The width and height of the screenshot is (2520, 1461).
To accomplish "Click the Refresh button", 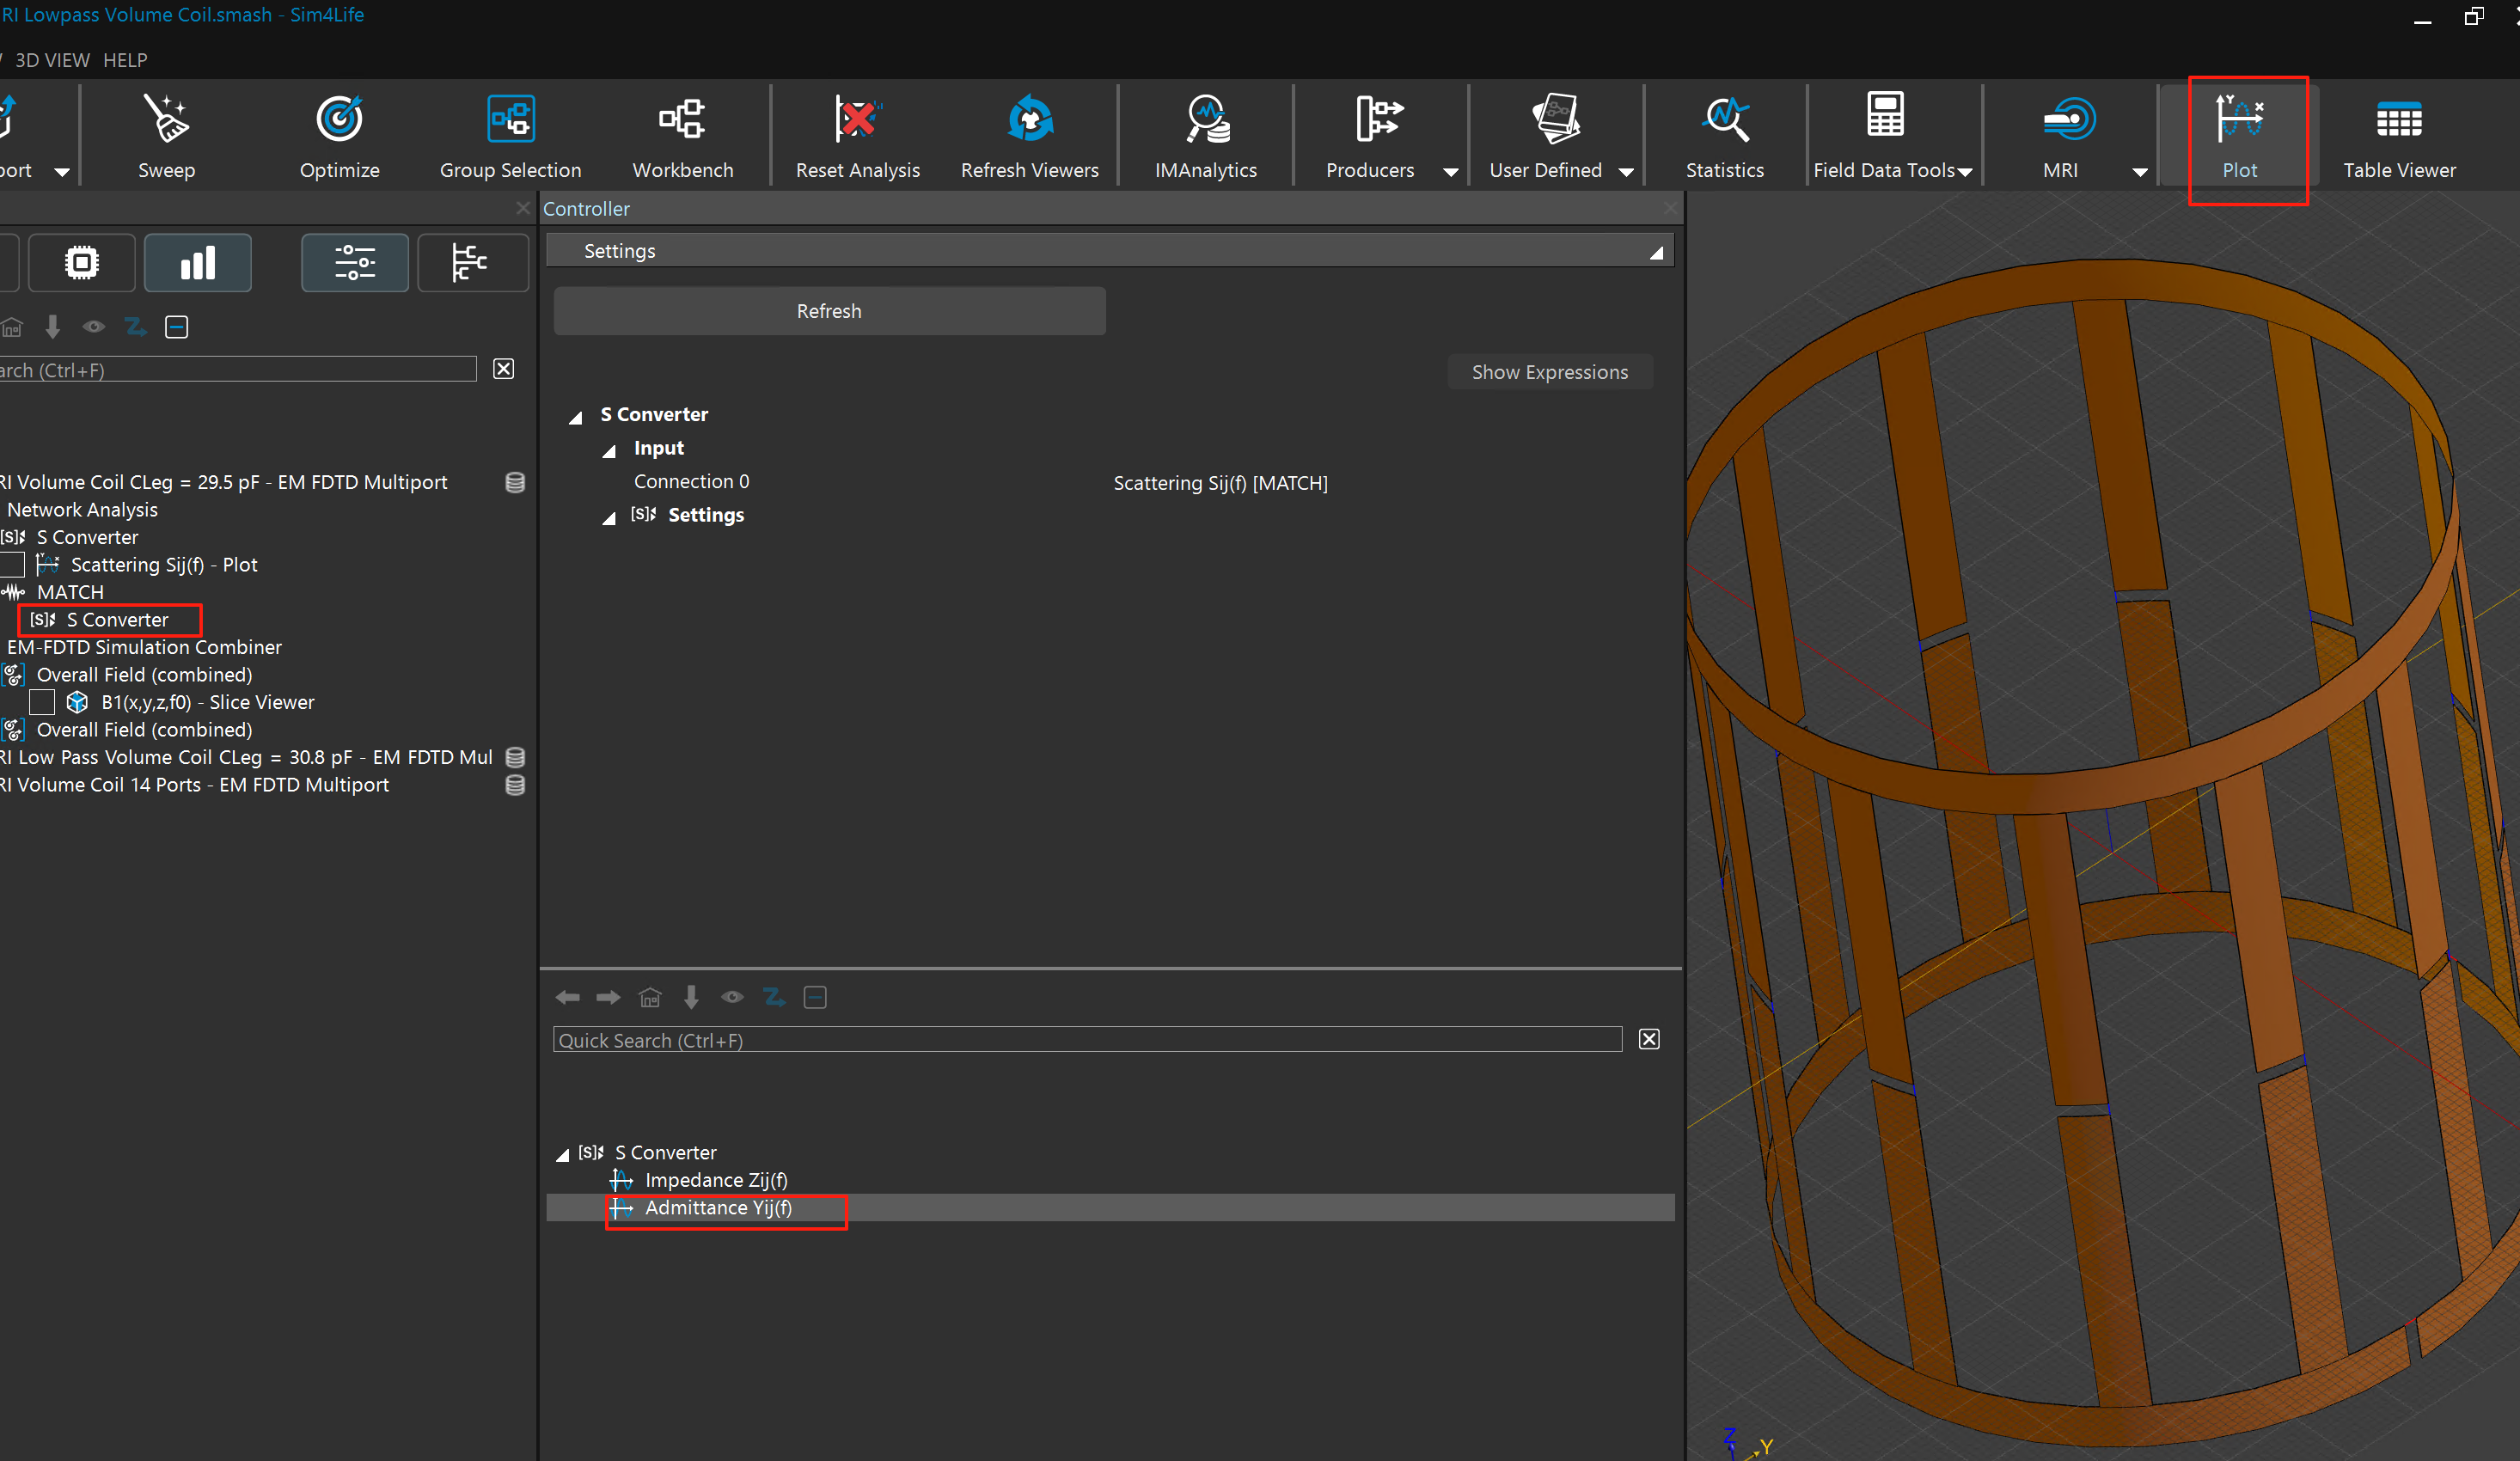I will tap(828, 311).
